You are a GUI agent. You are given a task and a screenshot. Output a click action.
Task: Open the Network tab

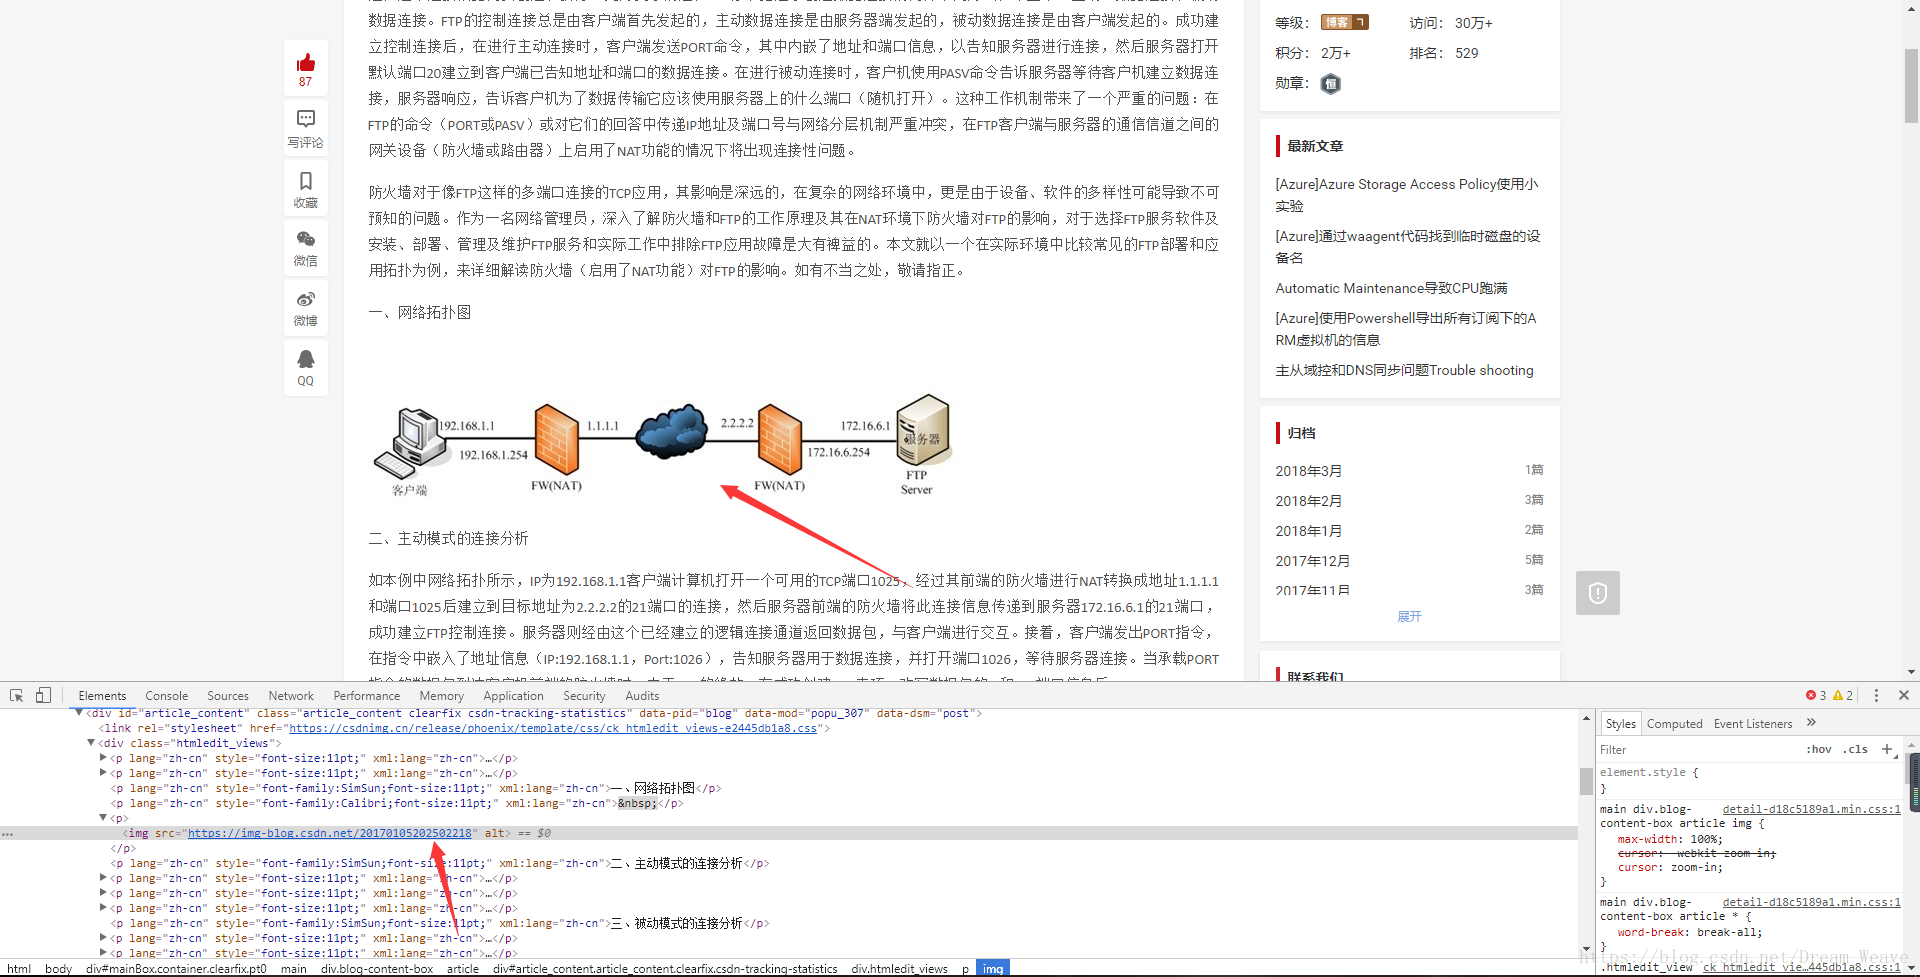point(291,696)
